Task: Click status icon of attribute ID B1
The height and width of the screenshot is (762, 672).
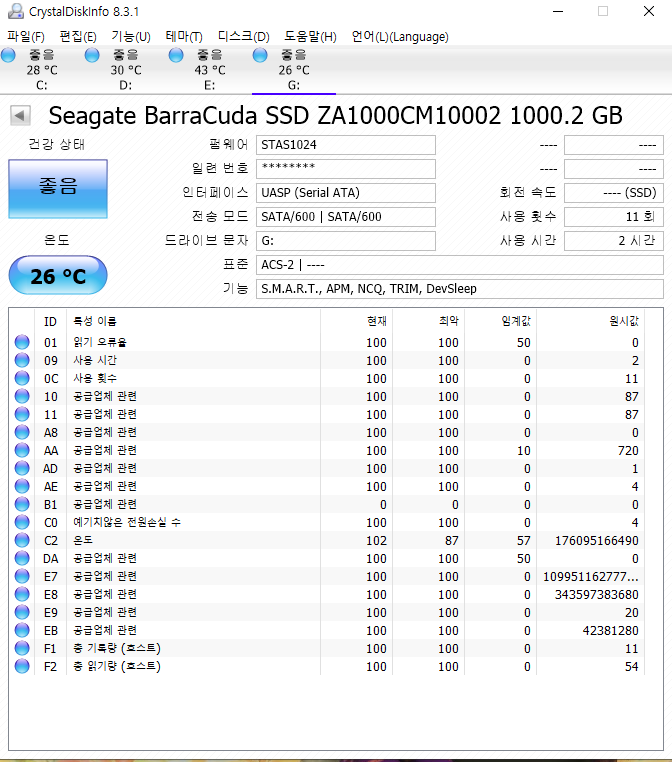Action: (x=22, y=504)
